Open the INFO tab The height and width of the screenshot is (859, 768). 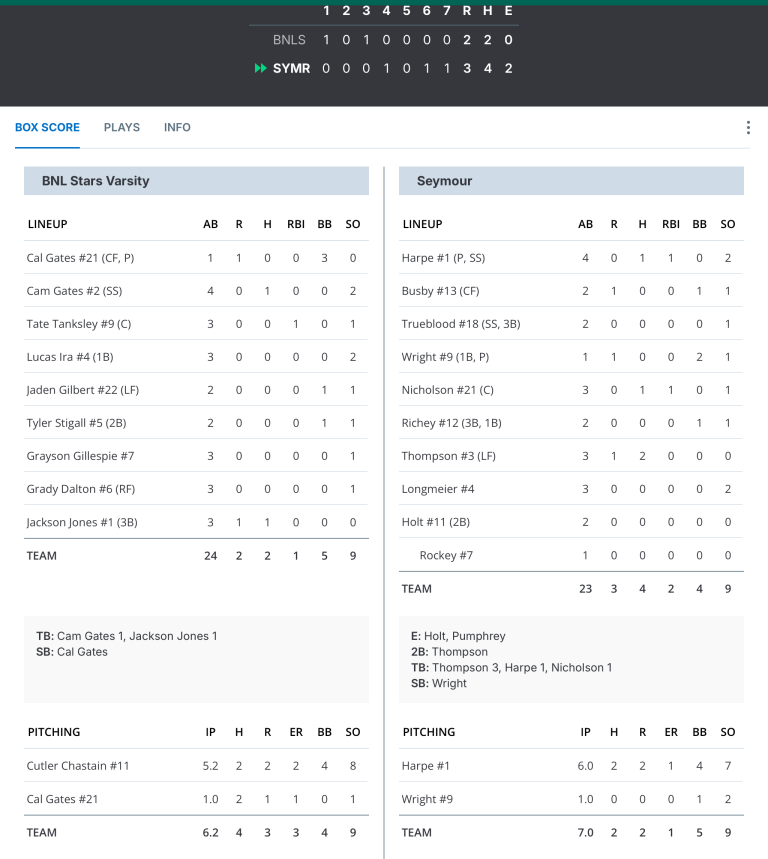click(x=177, y=128)
